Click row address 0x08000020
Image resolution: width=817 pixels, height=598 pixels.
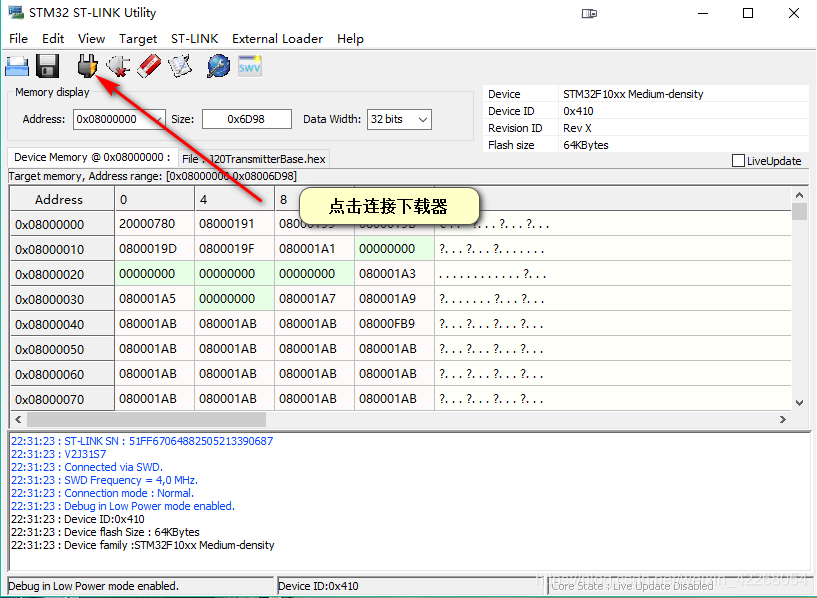[x=62, y=274]
